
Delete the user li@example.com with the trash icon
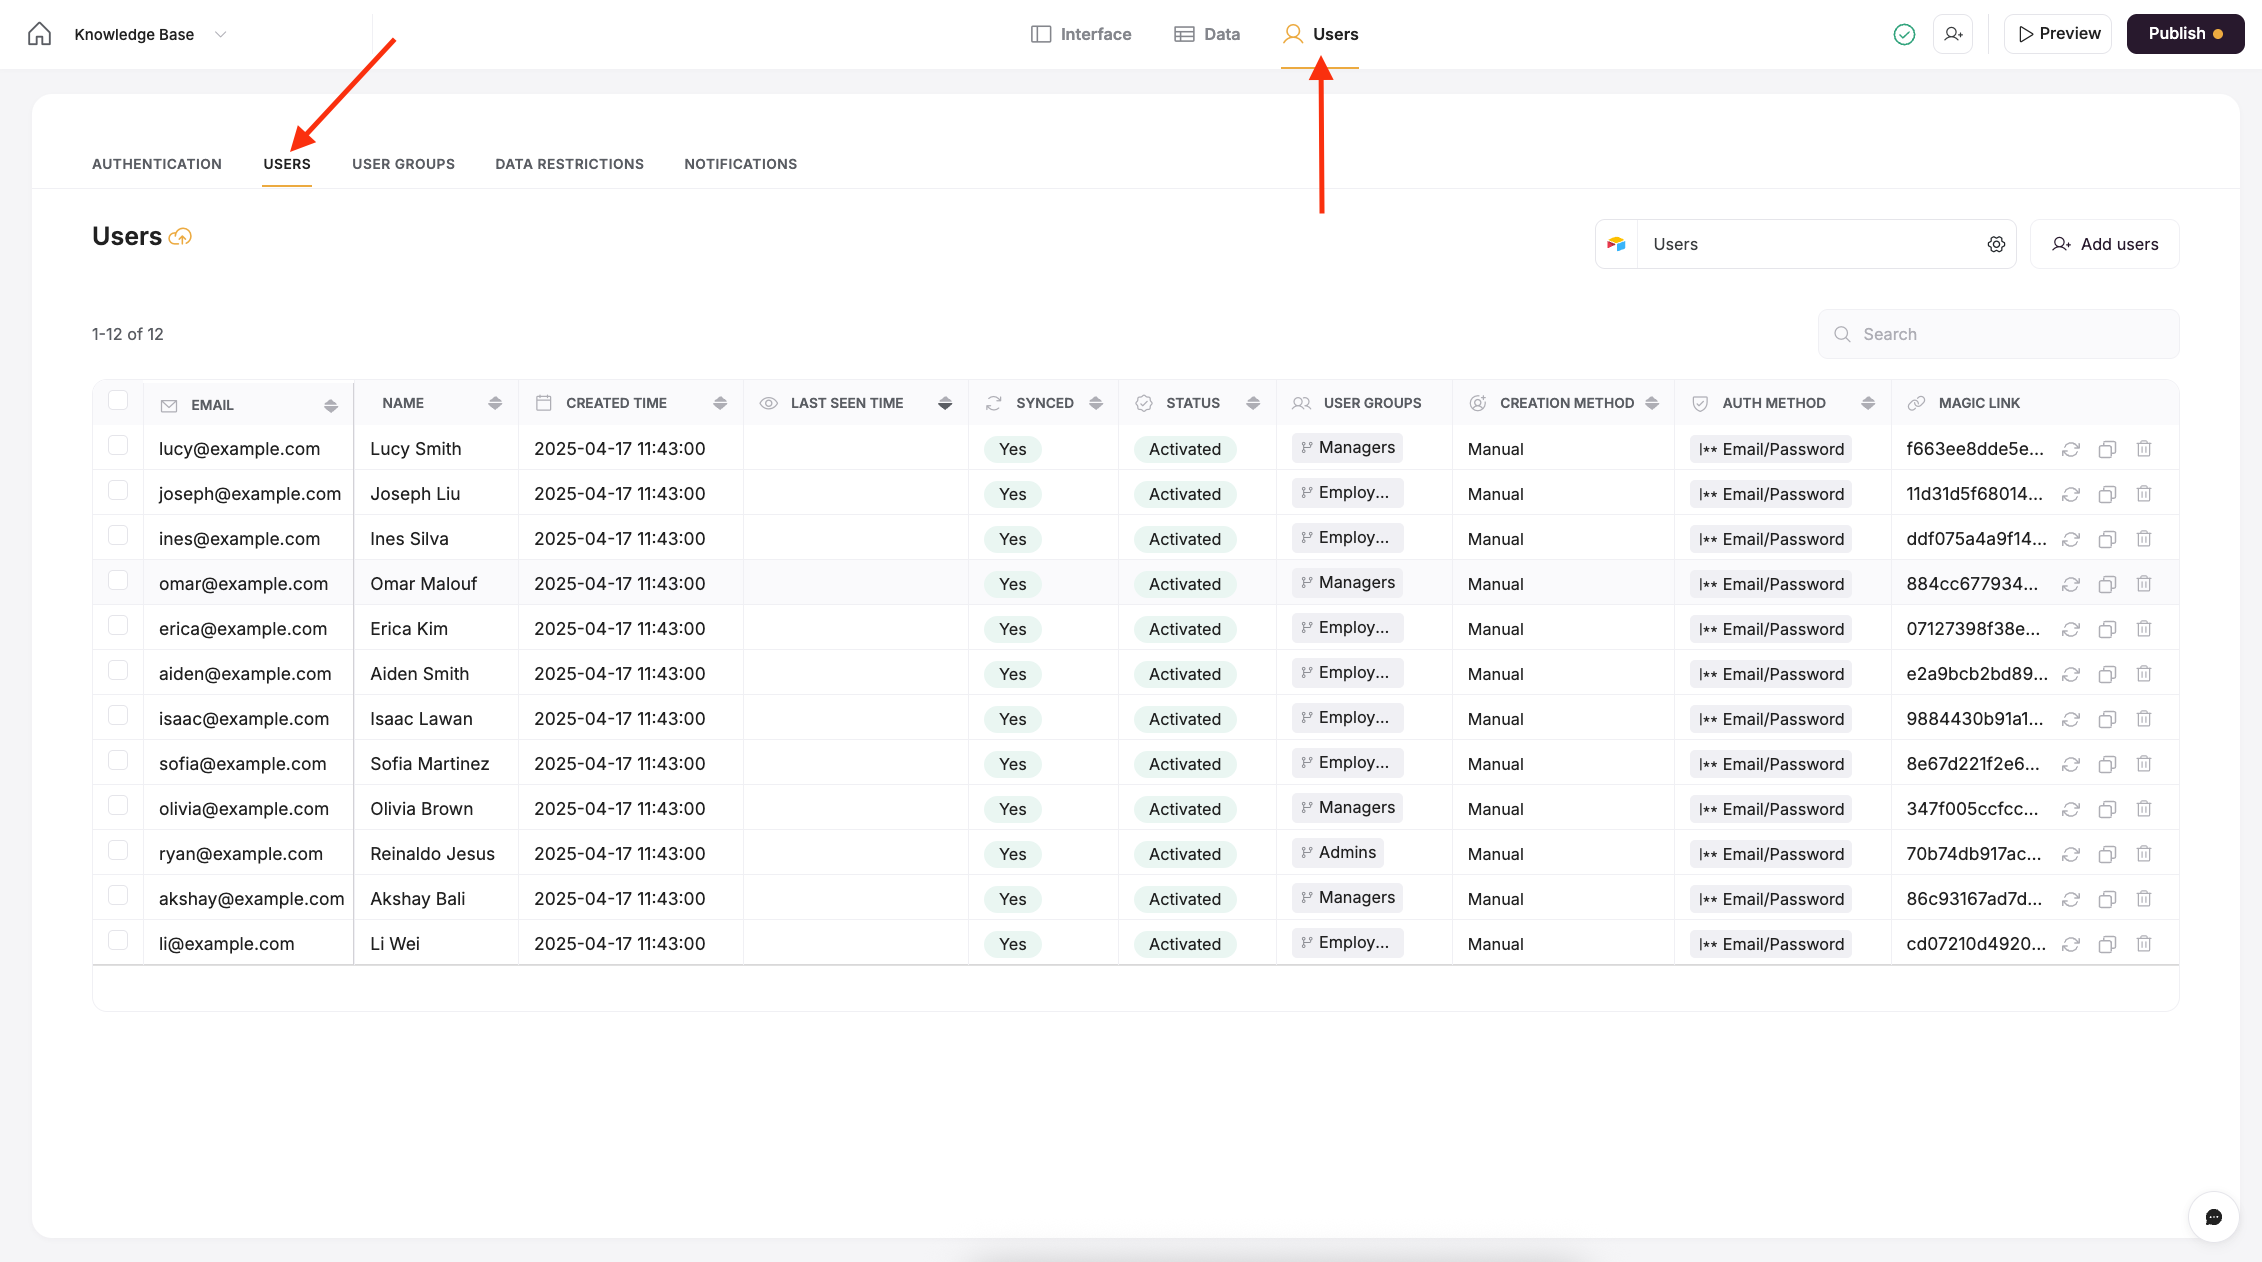(2144, 944)
